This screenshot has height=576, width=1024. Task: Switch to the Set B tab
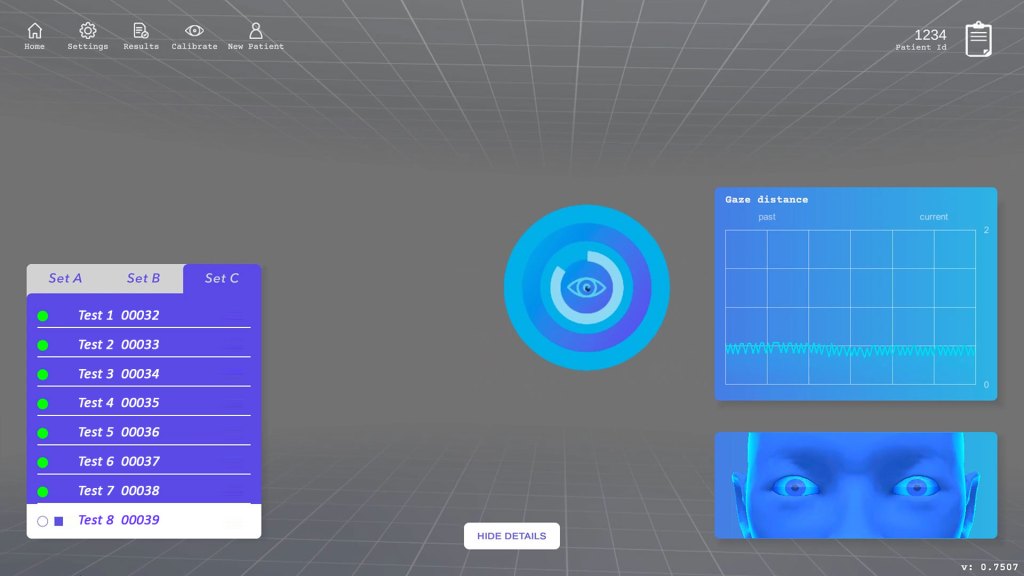(x=144, y=278)
